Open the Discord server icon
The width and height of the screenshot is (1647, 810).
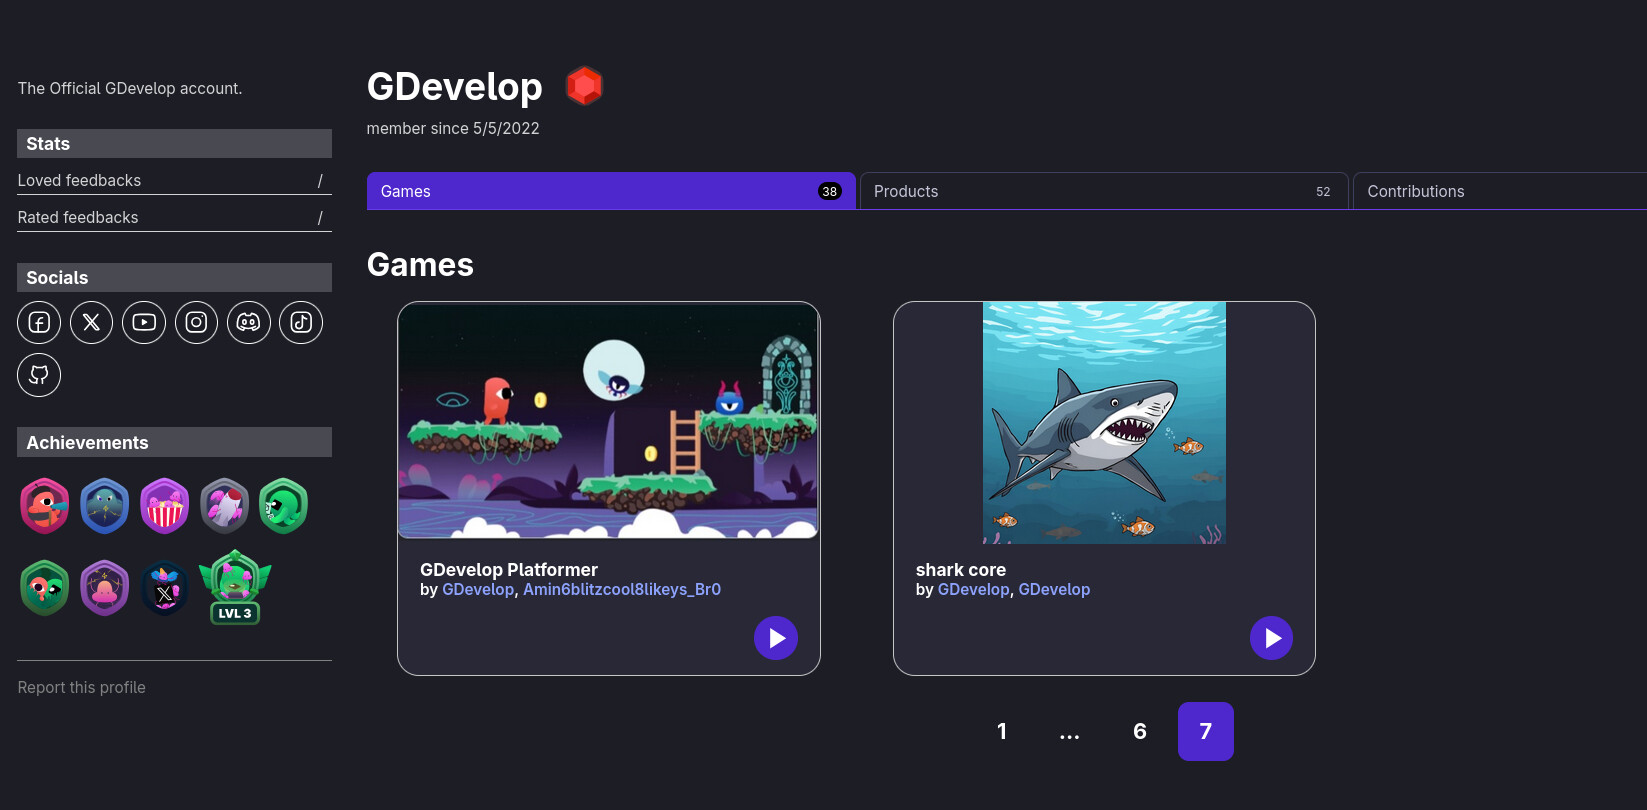[249, 322]
